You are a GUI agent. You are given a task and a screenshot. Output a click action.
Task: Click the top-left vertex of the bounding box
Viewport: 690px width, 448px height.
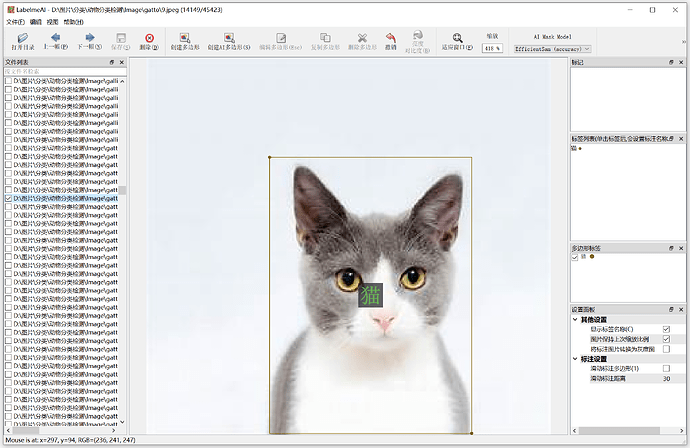270,157
